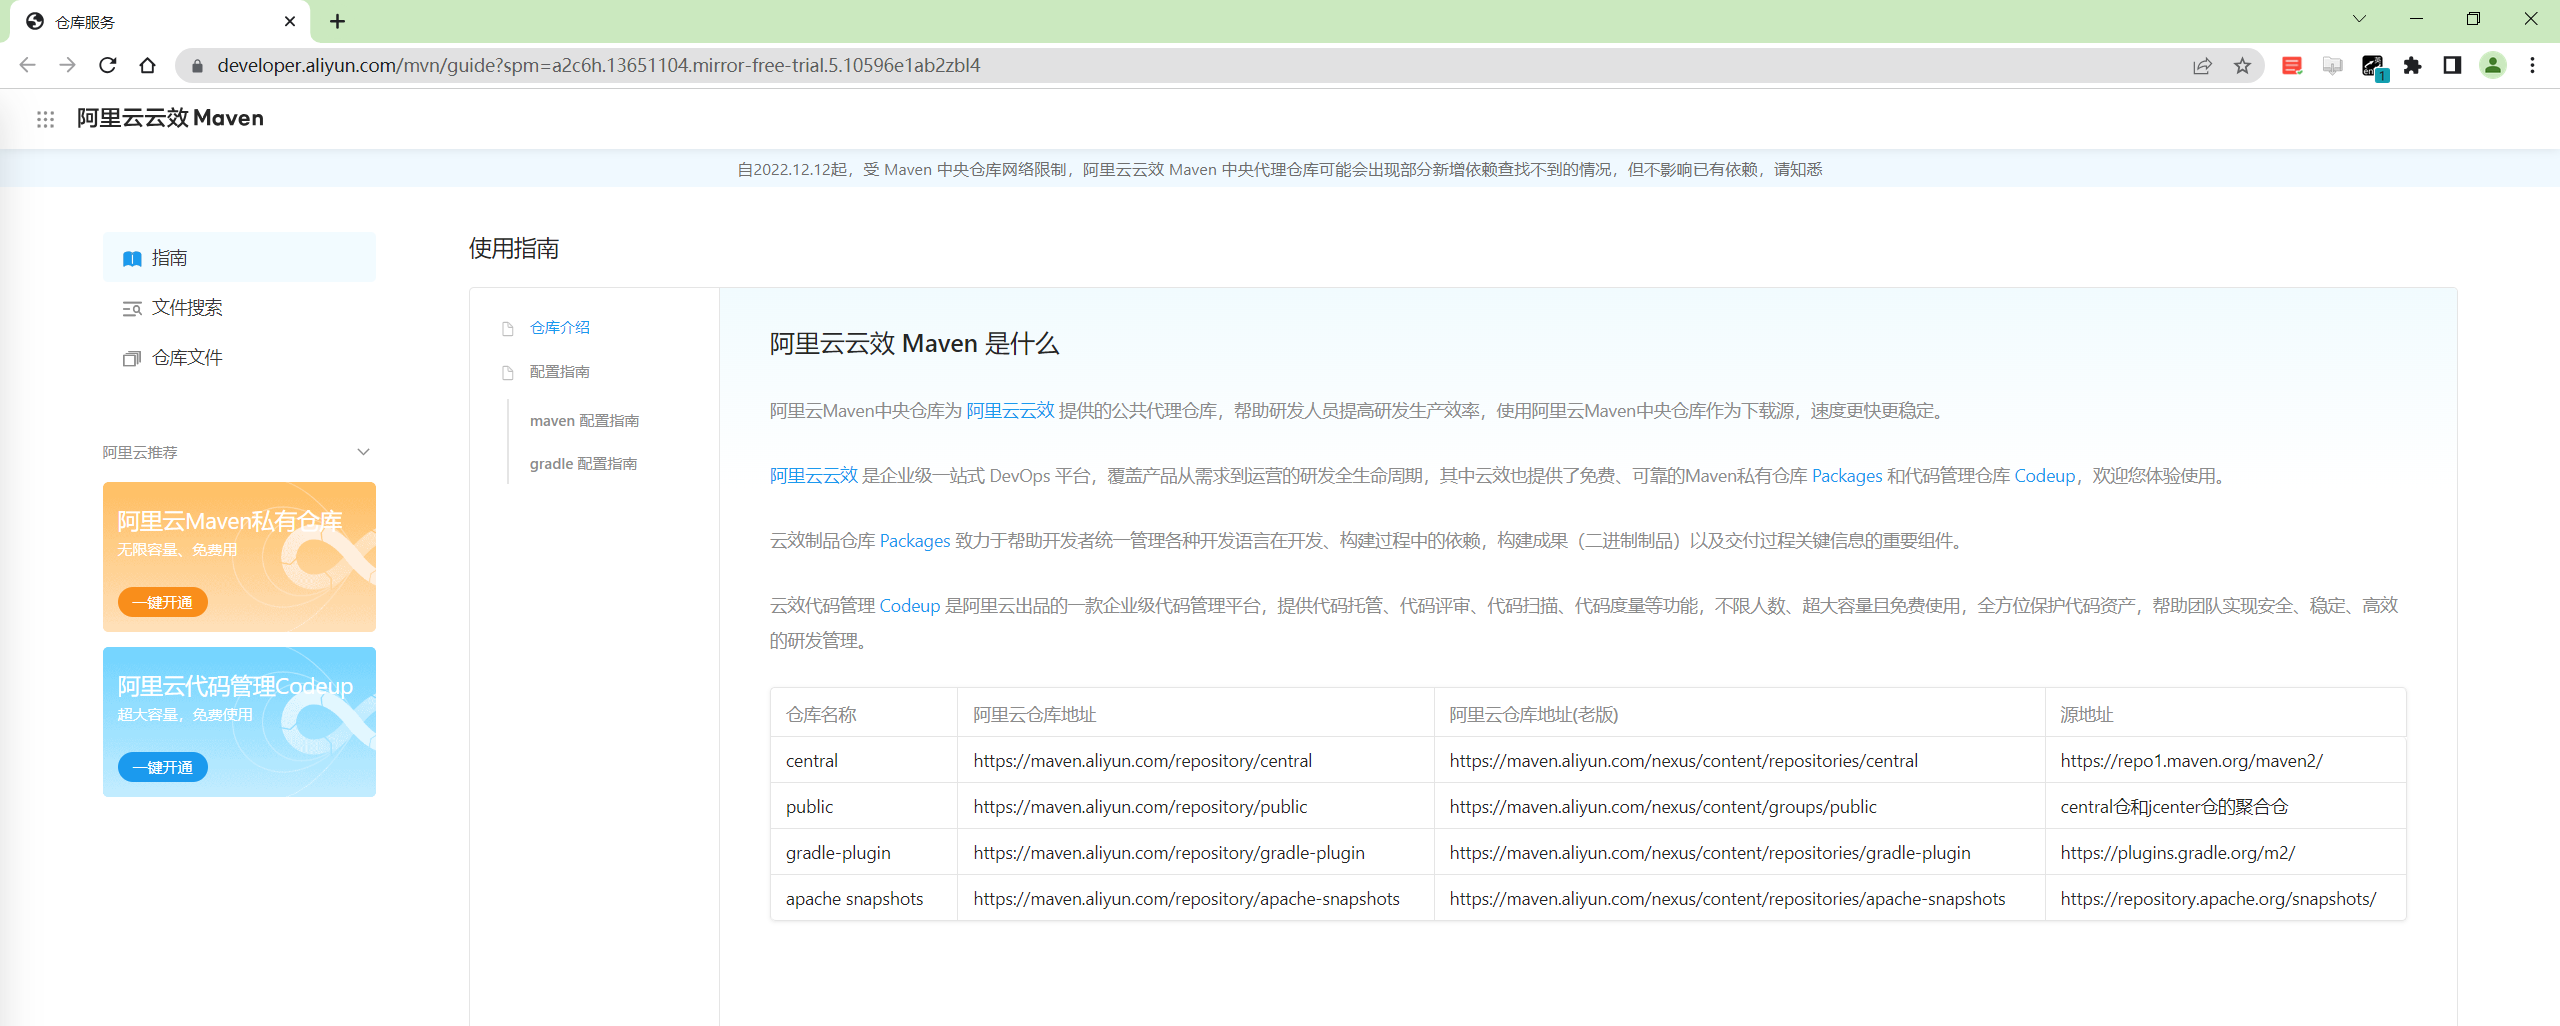Screen dimensions: 2560x1026
Task: Open the 阿里云代码管理Codeup promo banner
Action: coord(239,722)
